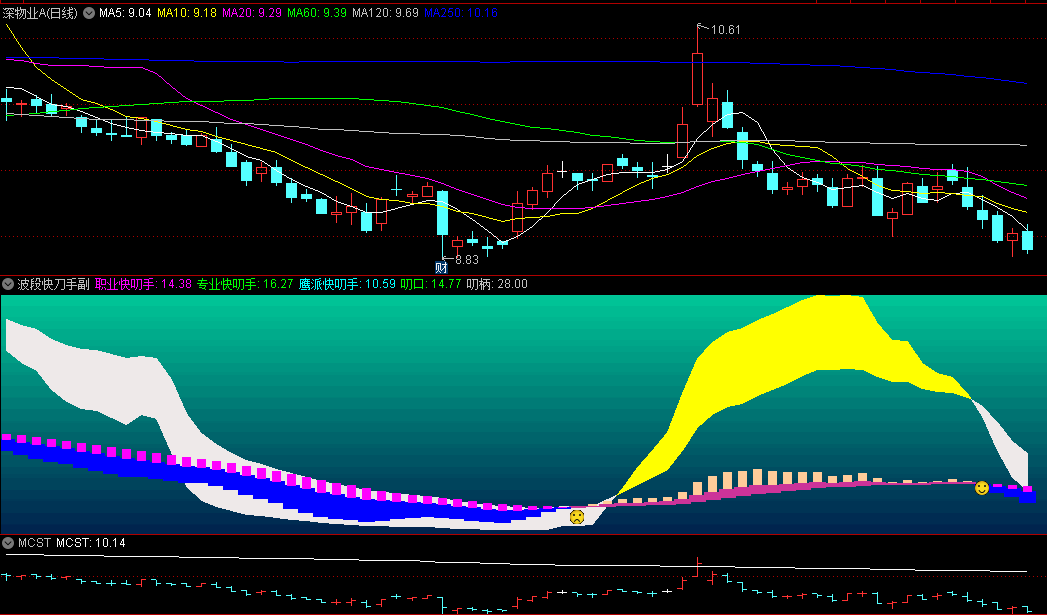Click the 职业快叨手: 14.38 value

[x=144, y=284]
